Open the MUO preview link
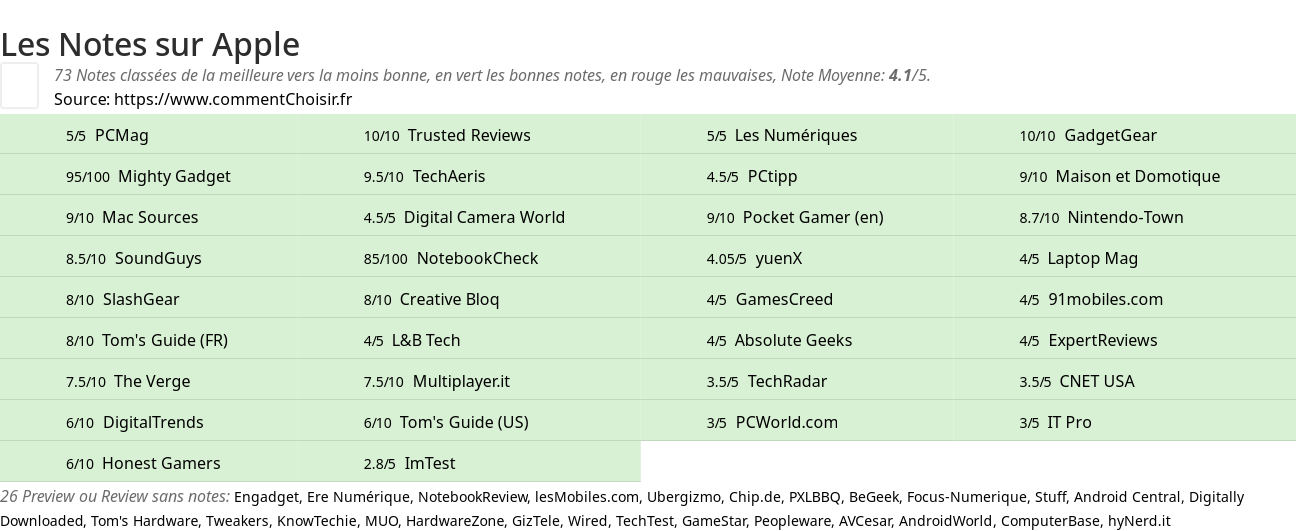Image resolution: width=1296 pixels, height=531 pixels. (x=380, y=521)
